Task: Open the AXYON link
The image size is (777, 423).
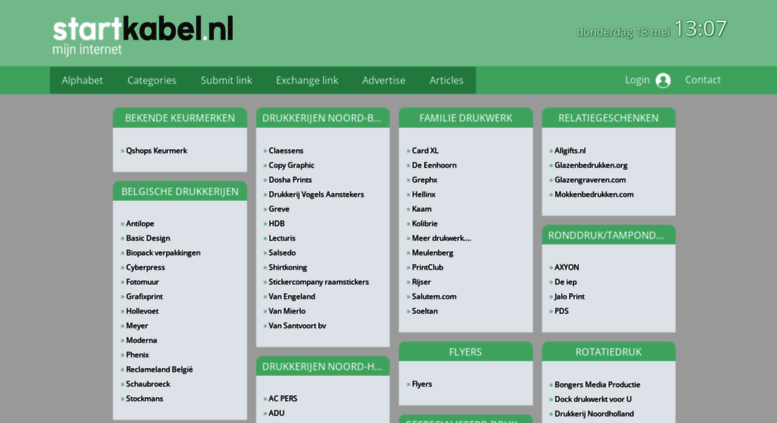Action: point(566,267)
